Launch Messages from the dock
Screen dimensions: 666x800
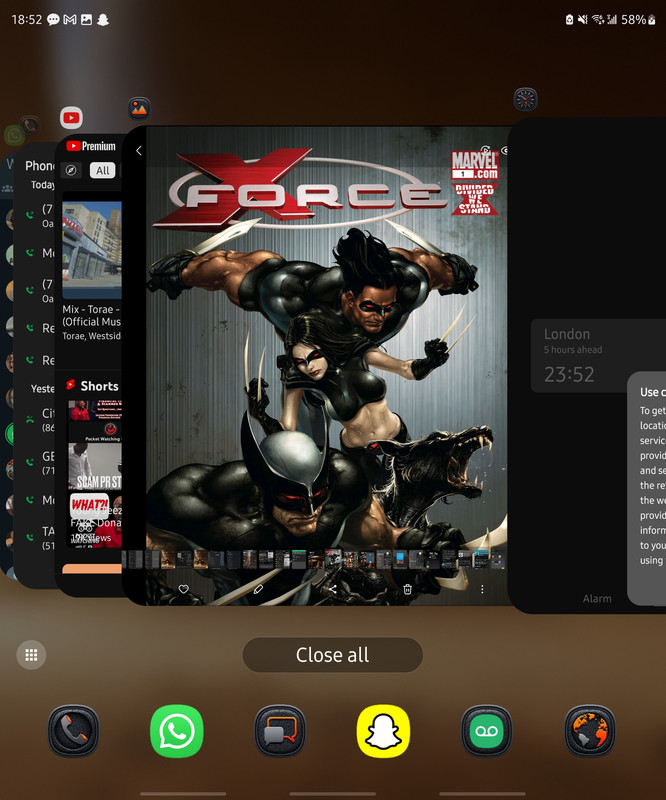coord(280,731)
